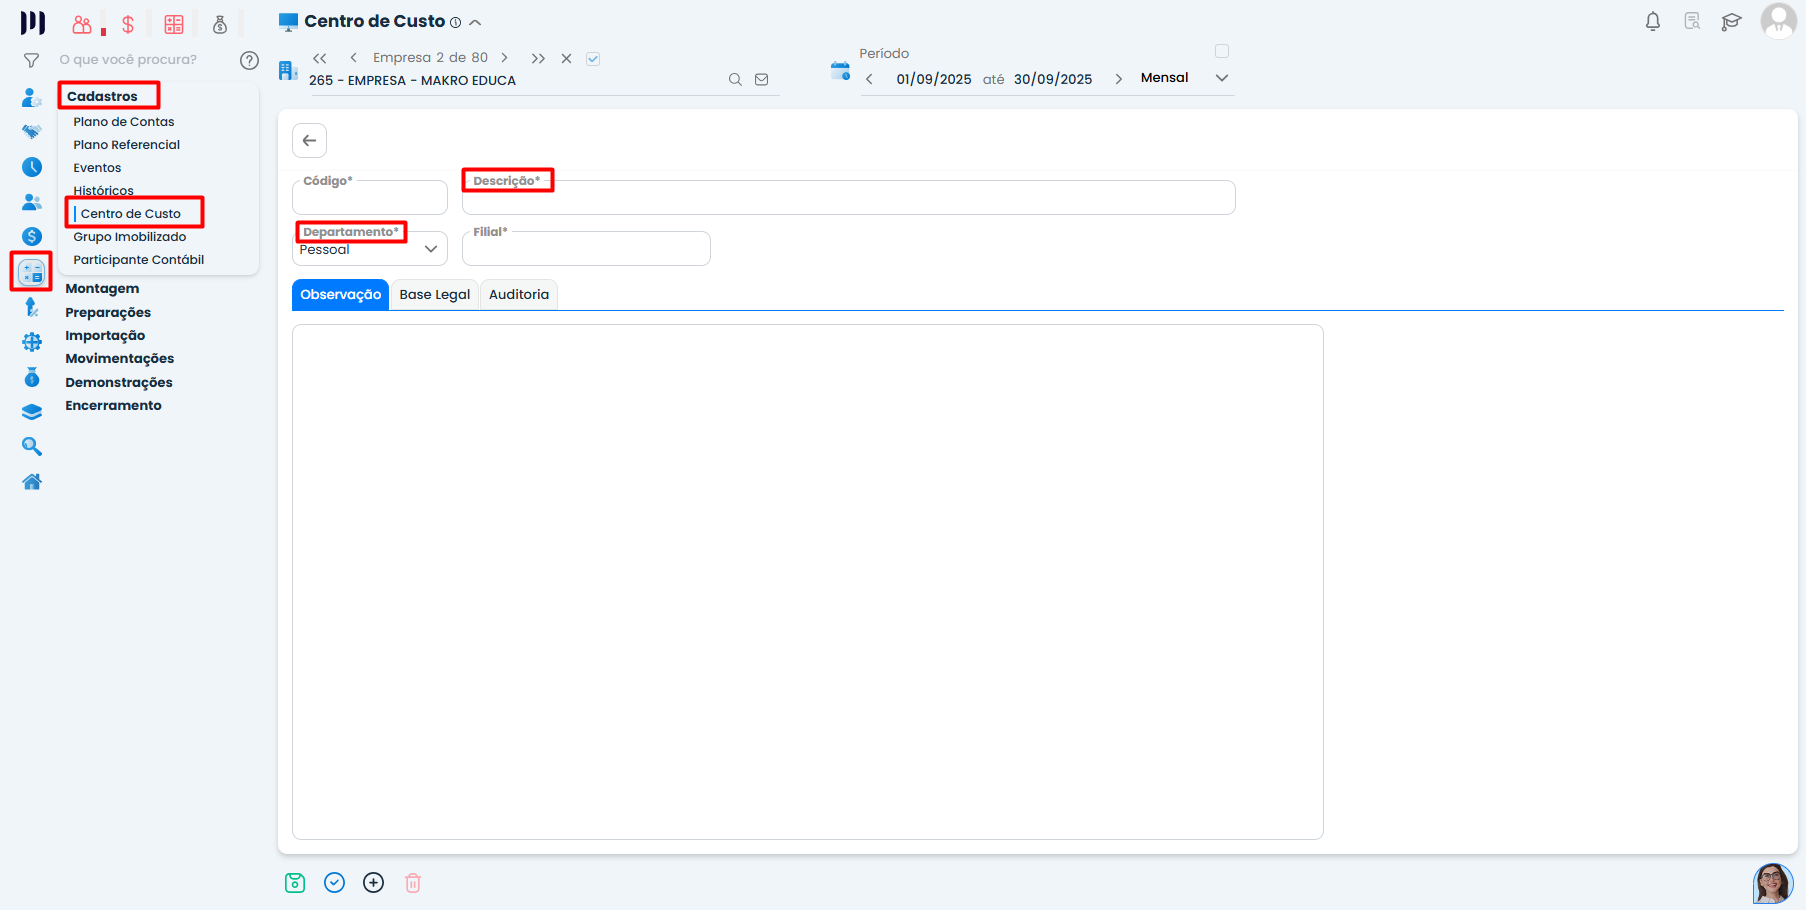Image resolution: width=1806 pixels, height=910 pixels.
Task: Select the calculator accounting sidebar icon
Action: tap(32, 272)
